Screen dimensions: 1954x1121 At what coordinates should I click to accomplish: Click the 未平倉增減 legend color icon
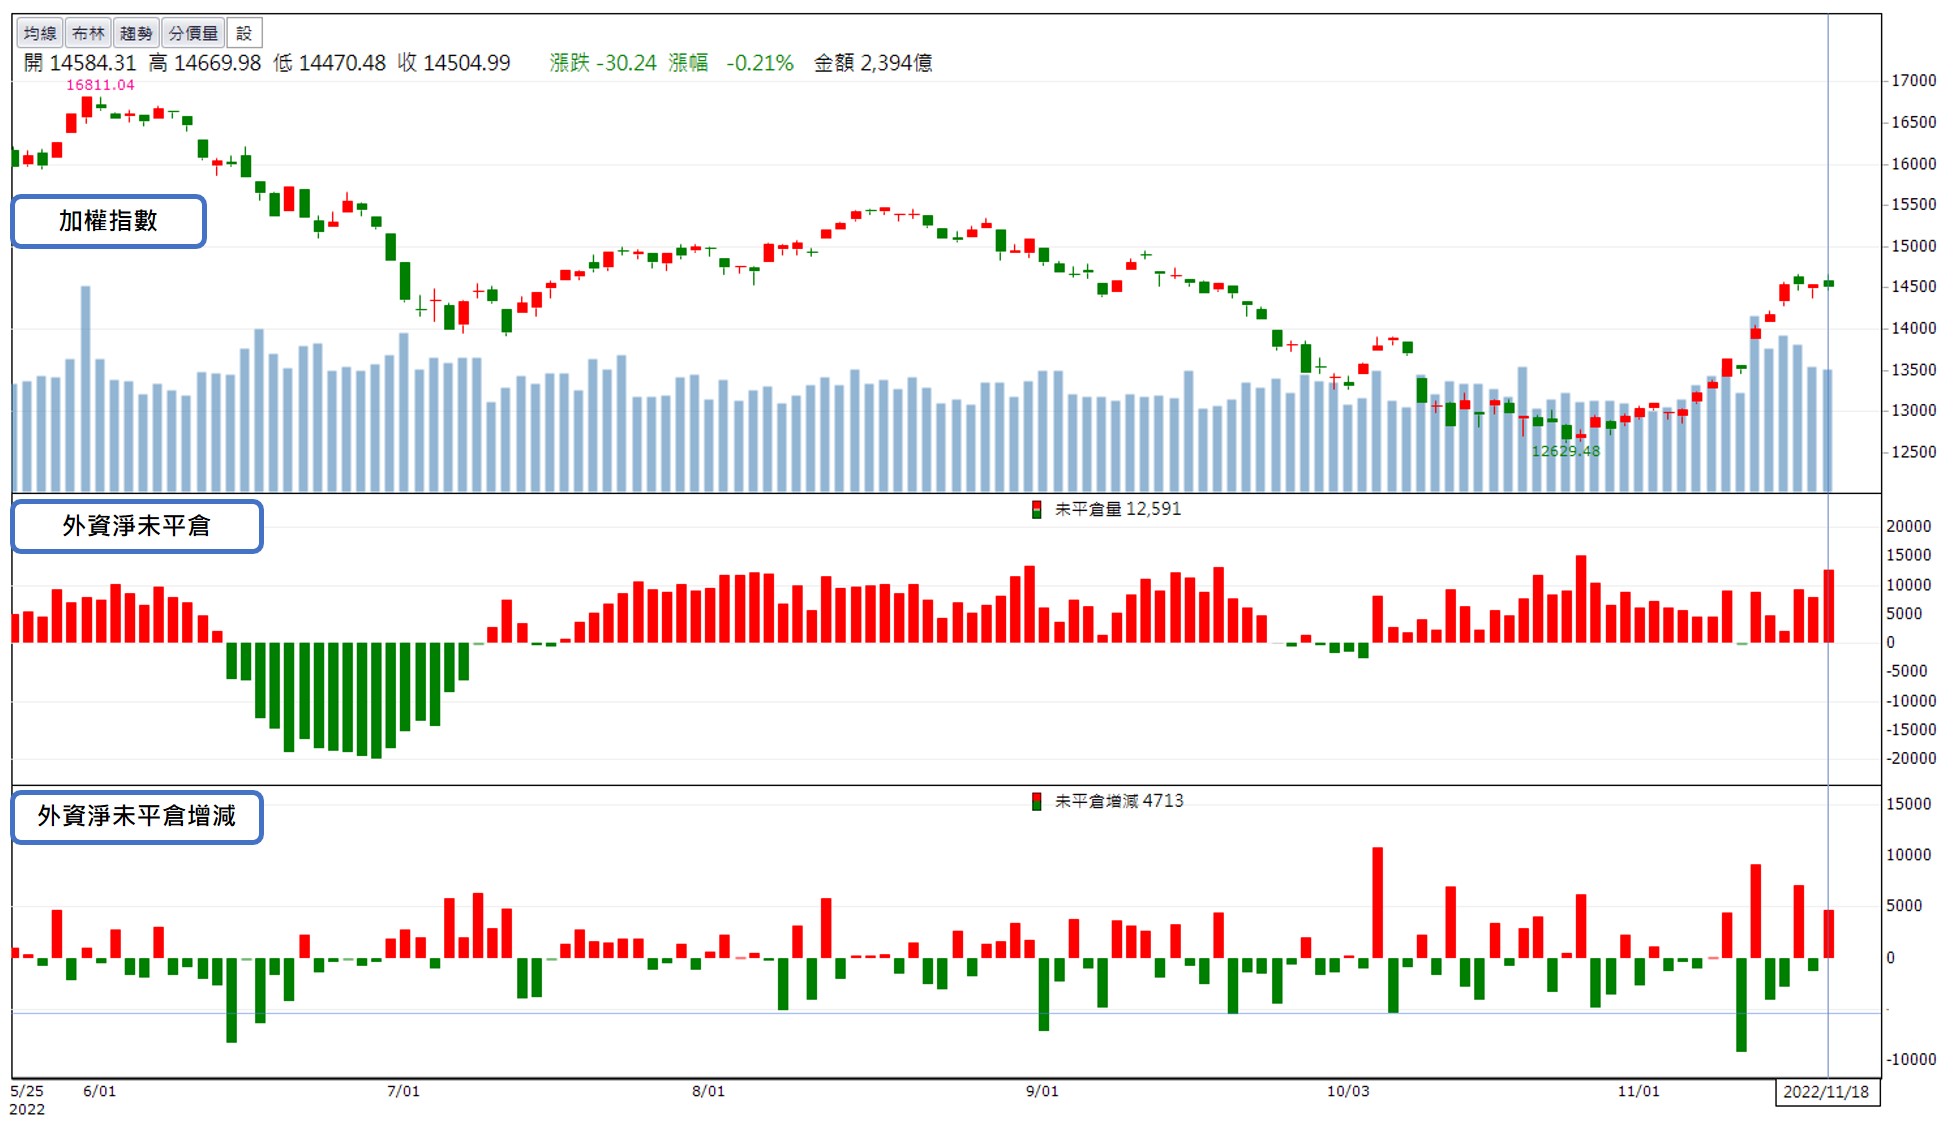click(x=1037, y=801)
